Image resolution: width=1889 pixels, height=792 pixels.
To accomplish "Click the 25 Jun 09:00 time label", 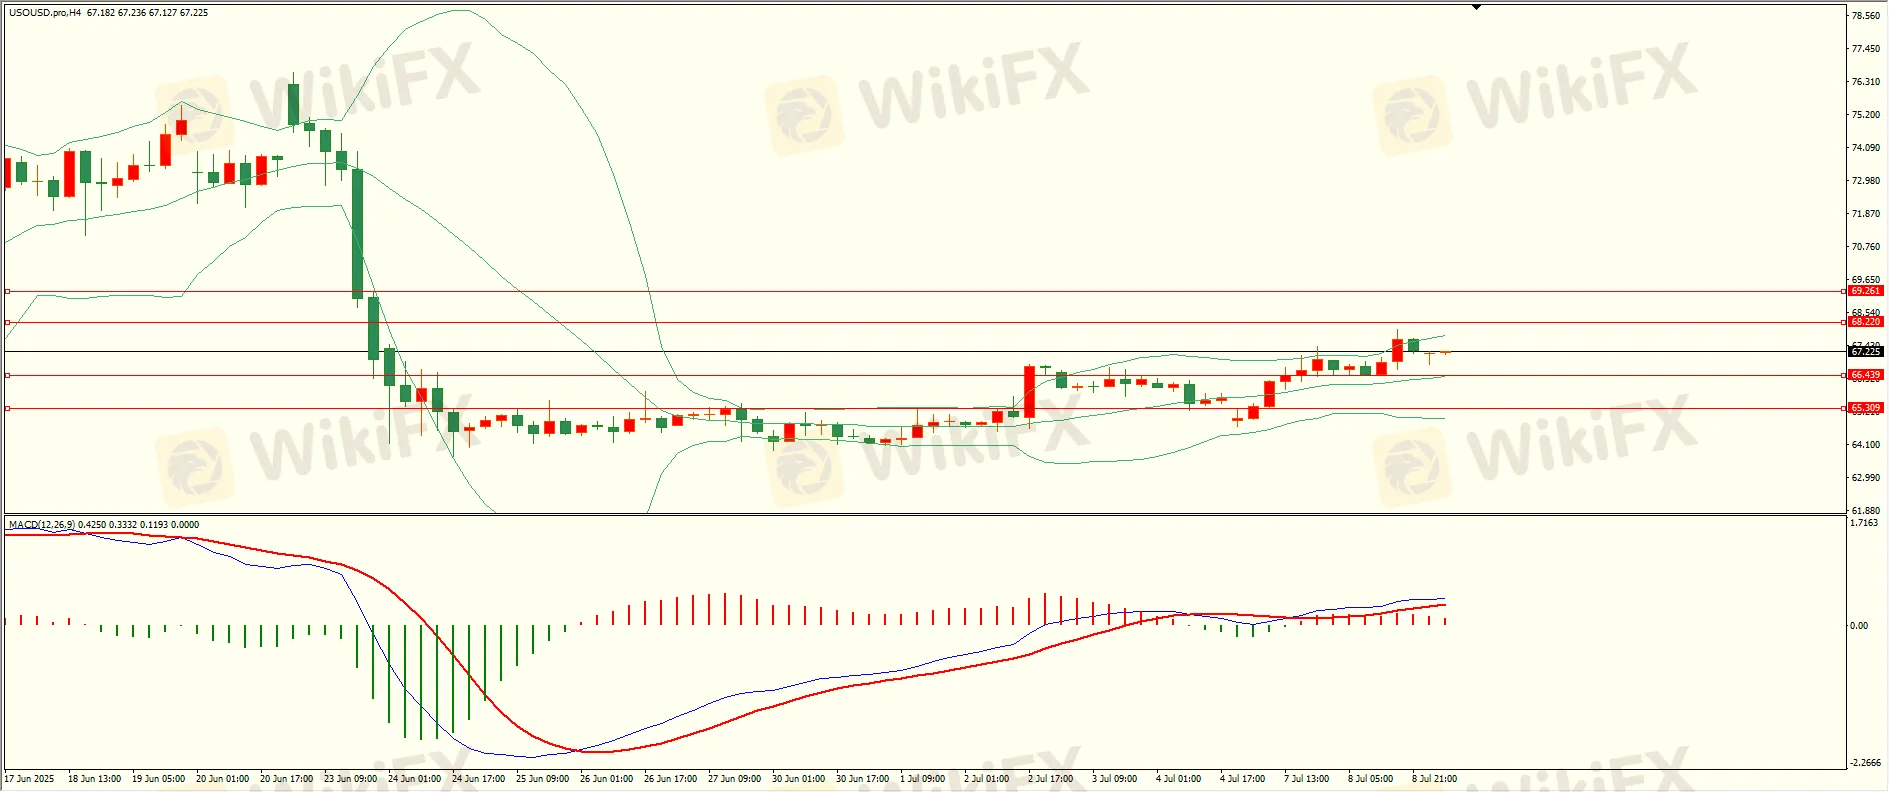I will [542, 779].
